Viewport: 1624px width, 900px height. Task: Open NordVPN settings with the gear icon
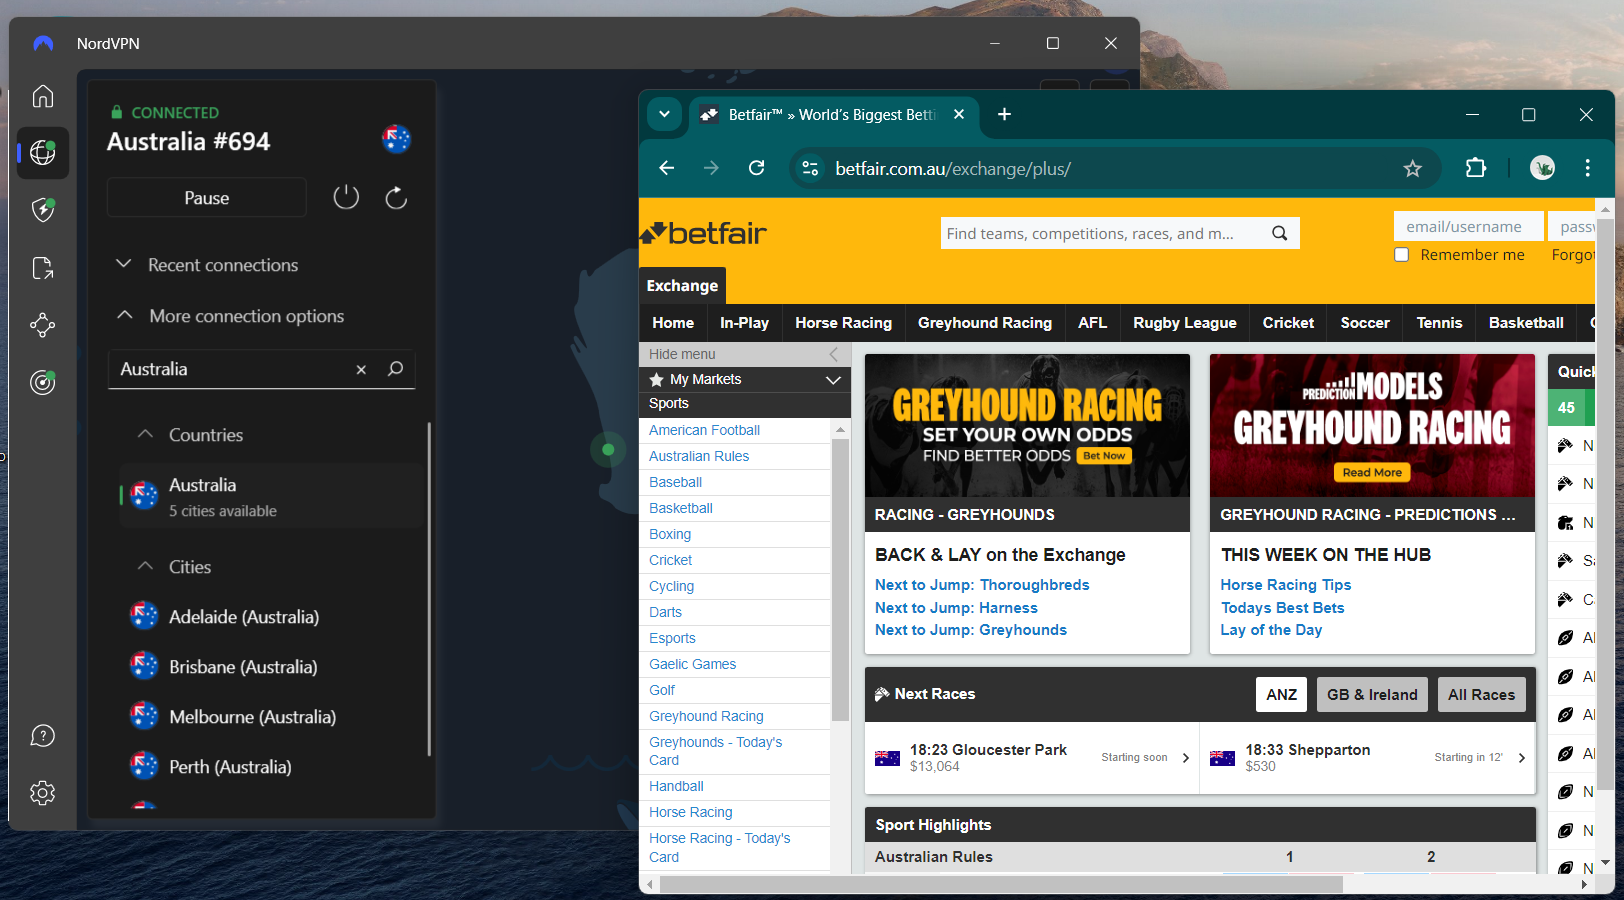[42, 792]
